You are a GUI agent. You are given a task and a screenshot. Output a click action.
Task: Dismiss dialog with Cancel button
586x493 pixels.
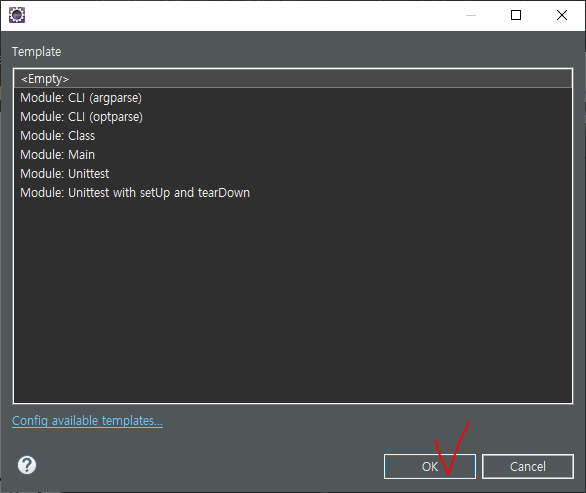pyautogui.click(x=528, y=466)
